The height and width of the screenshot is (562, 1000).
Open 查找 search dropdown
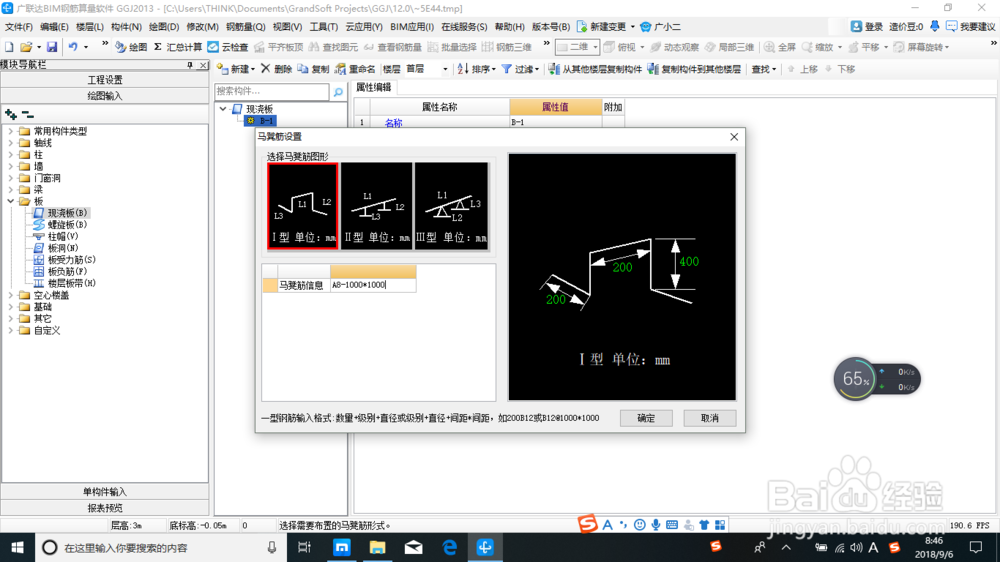pyautogui.click(x=763, y=69)
